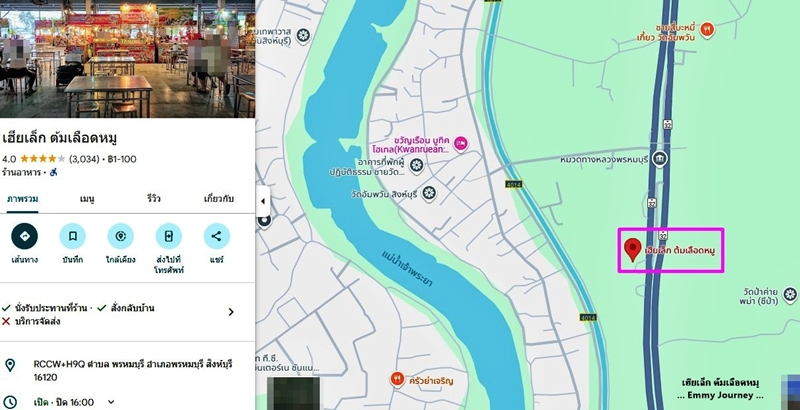
Task: Expand opening hours dropdown arrow
Action: pos(111,402)
